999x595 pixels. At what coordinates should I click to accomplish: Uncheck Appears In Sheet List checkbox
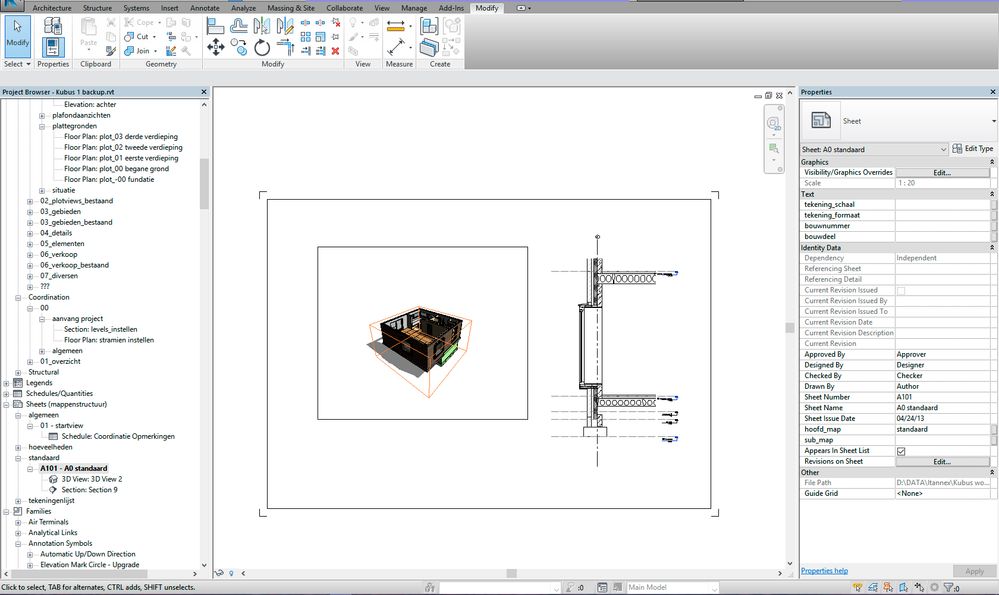click(x=901, y=451)
